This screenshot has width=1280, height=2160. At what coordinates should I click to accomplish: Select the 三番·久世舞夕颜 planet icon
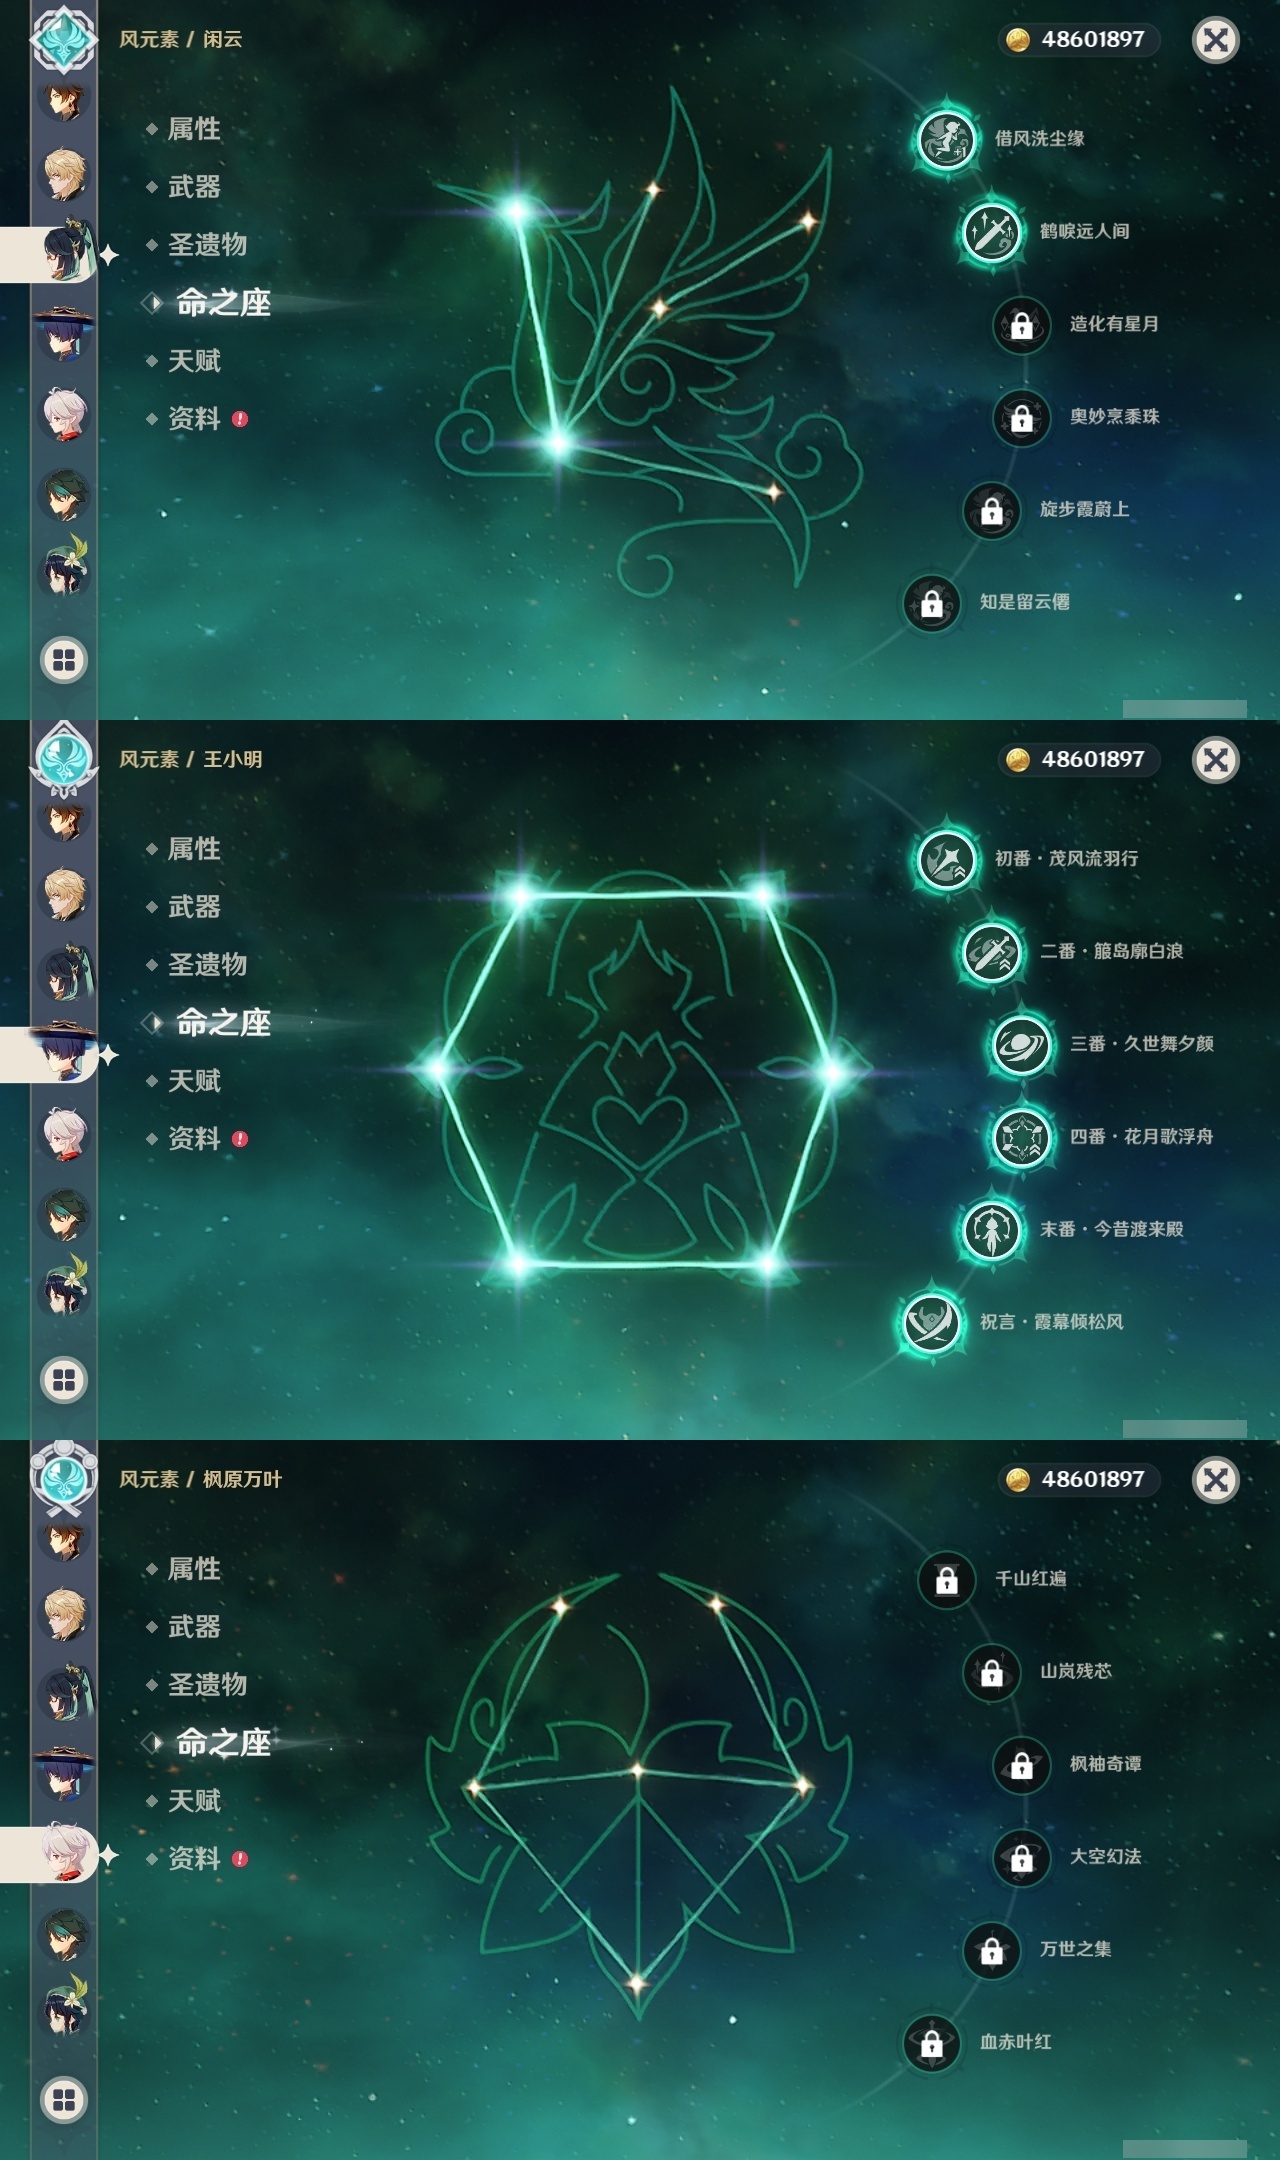(x=1021, y=1045)
